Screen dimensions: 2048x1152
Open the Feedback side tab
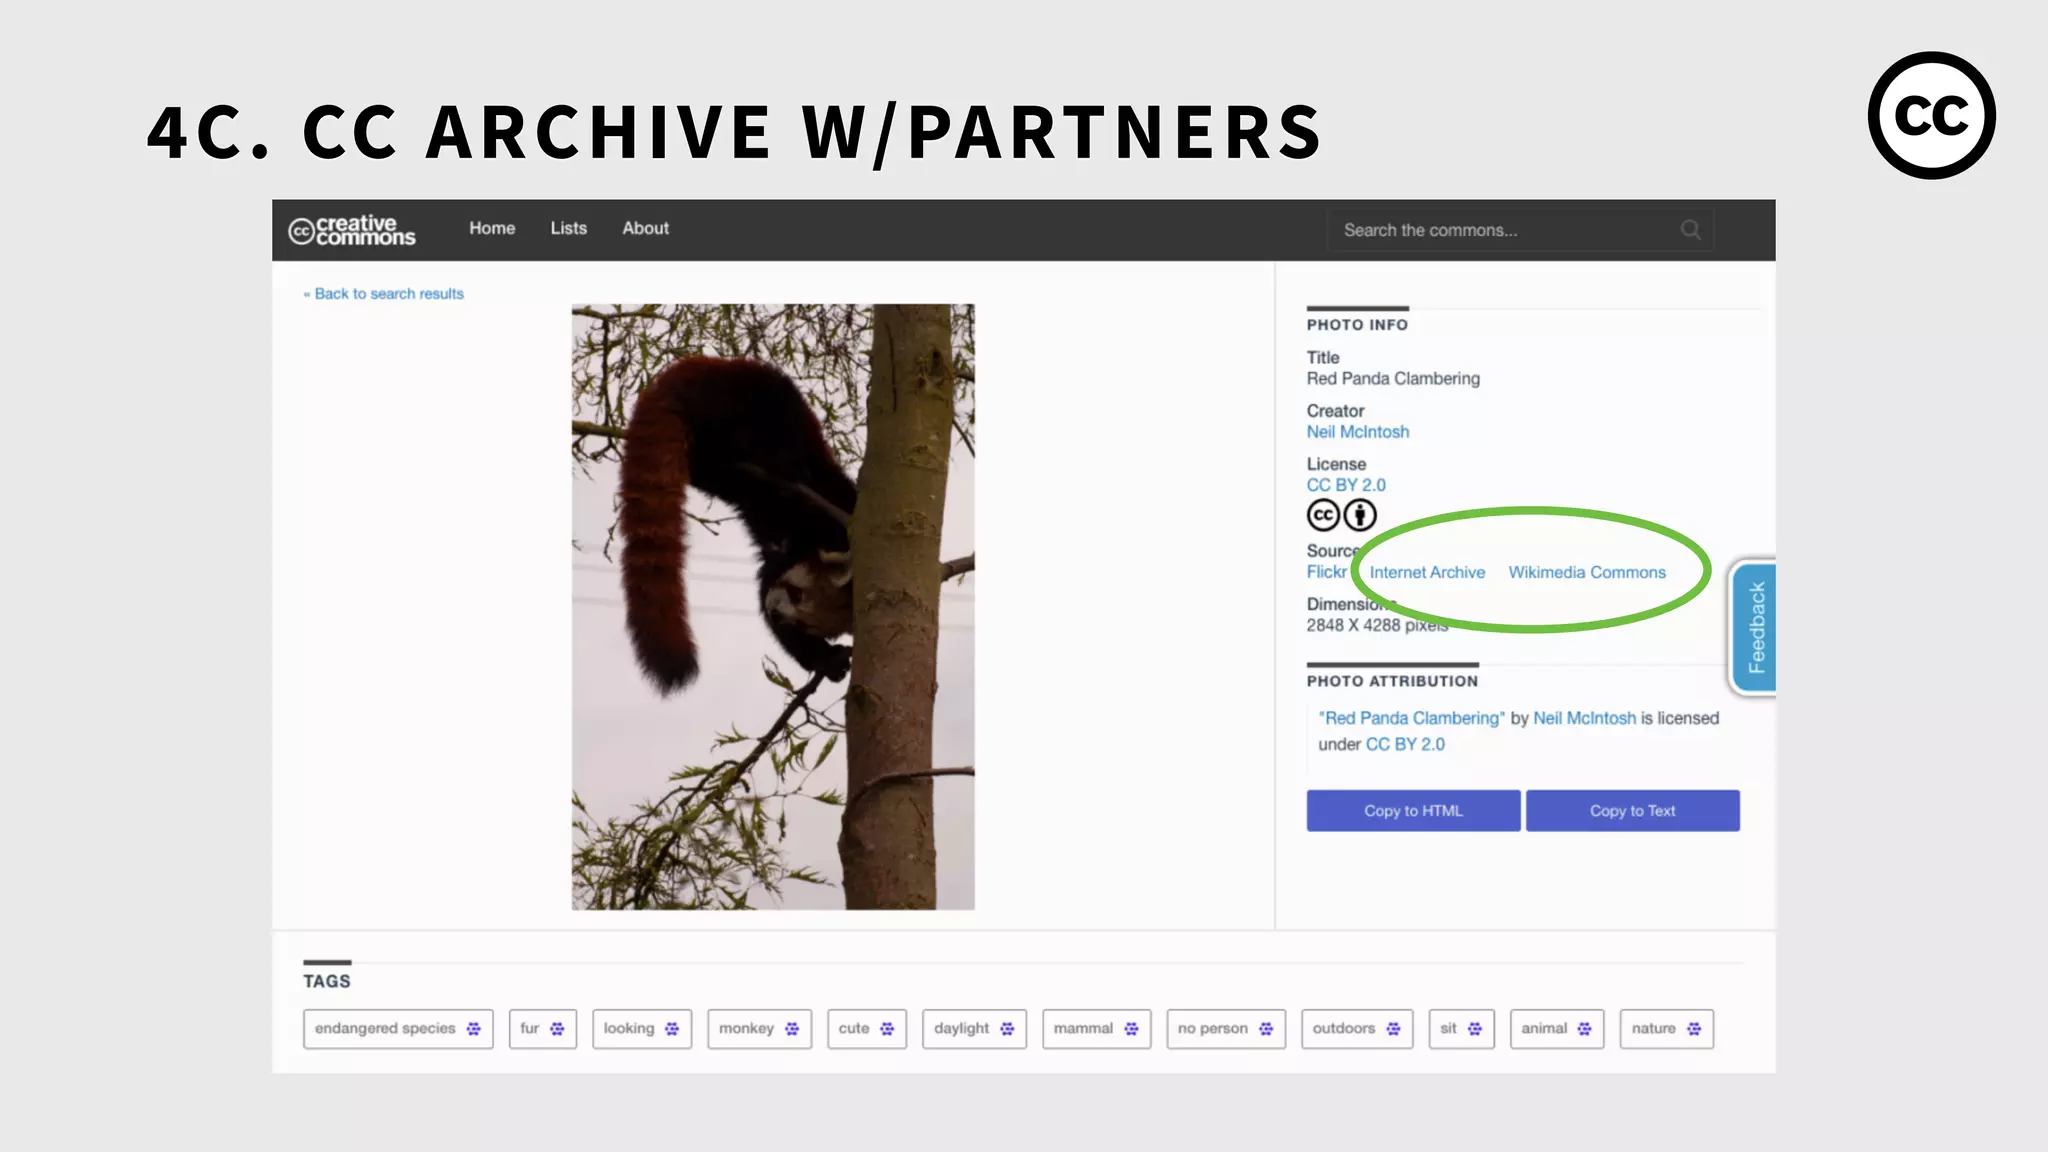click(x=1755, y=628)
